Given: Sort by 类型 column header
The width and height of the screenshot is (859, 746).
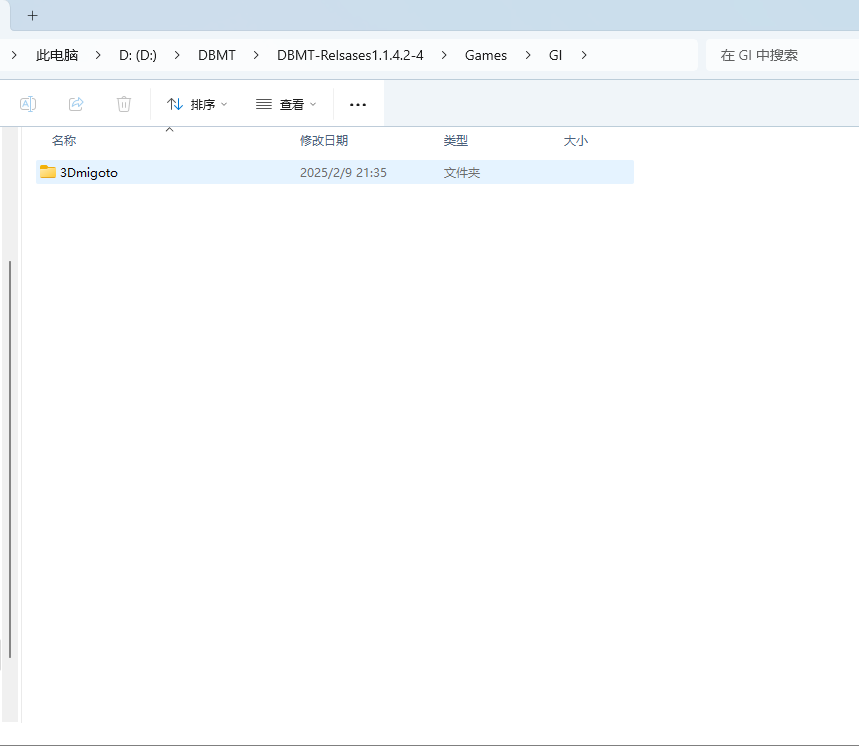Looking at the screenshot, I should [456, 141].
